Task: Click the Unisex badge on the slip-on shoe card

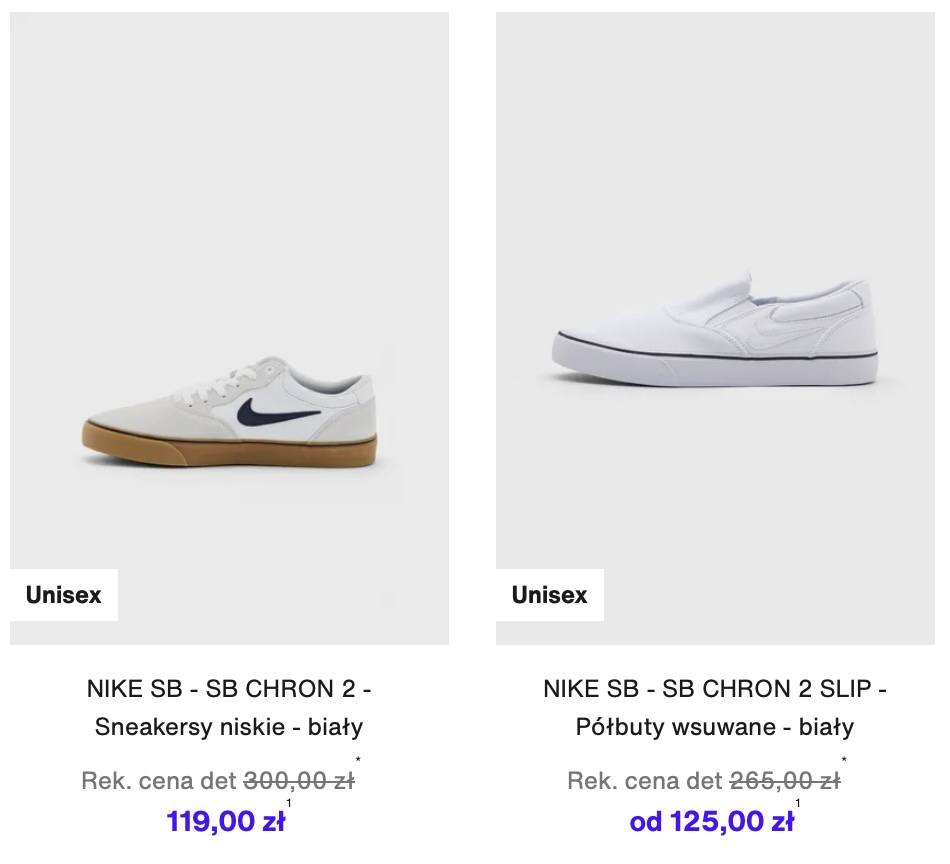Action: pos(550,595)
